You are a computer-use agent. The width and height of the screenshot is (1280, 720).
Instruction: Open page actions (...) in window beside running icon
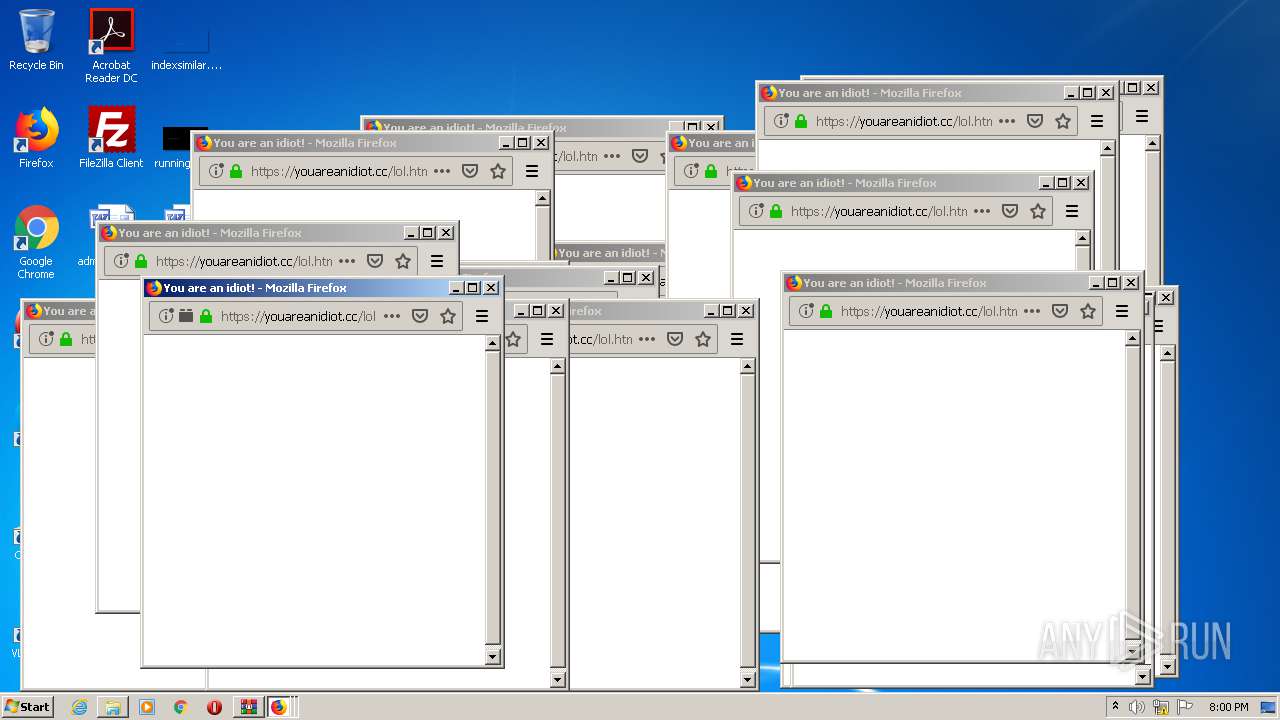point(442,171)
